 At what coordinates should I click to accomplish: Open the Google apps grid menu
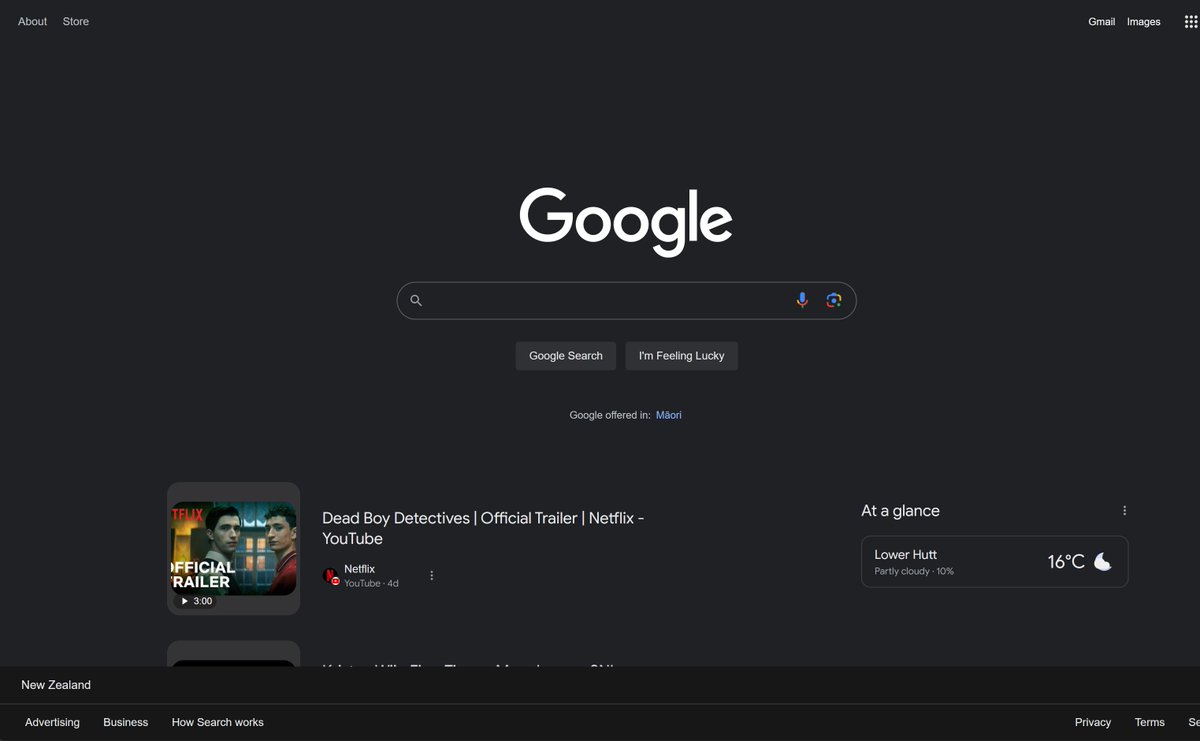pos(1191,21)
